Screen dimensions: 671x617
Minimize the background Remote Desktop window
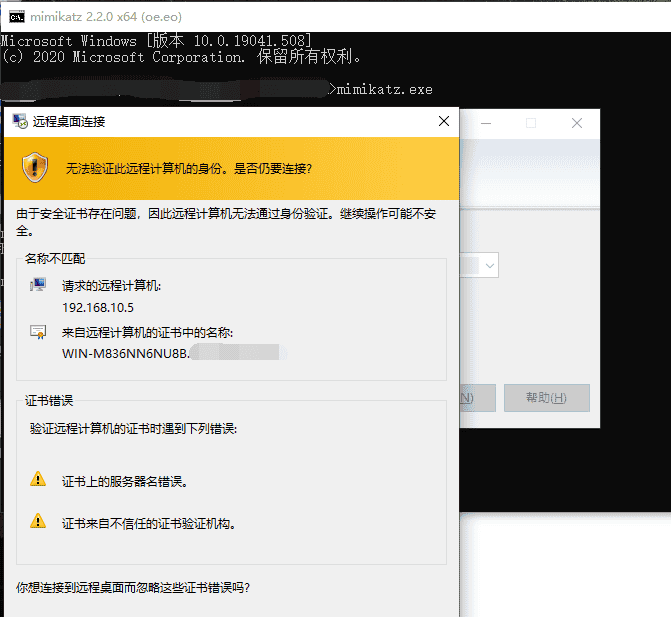coord(486,124)
